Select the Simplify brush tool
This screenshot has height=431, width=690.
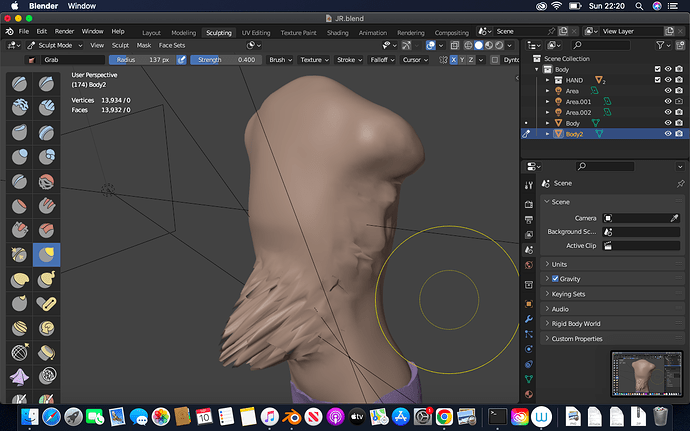(x=46, y=377)
